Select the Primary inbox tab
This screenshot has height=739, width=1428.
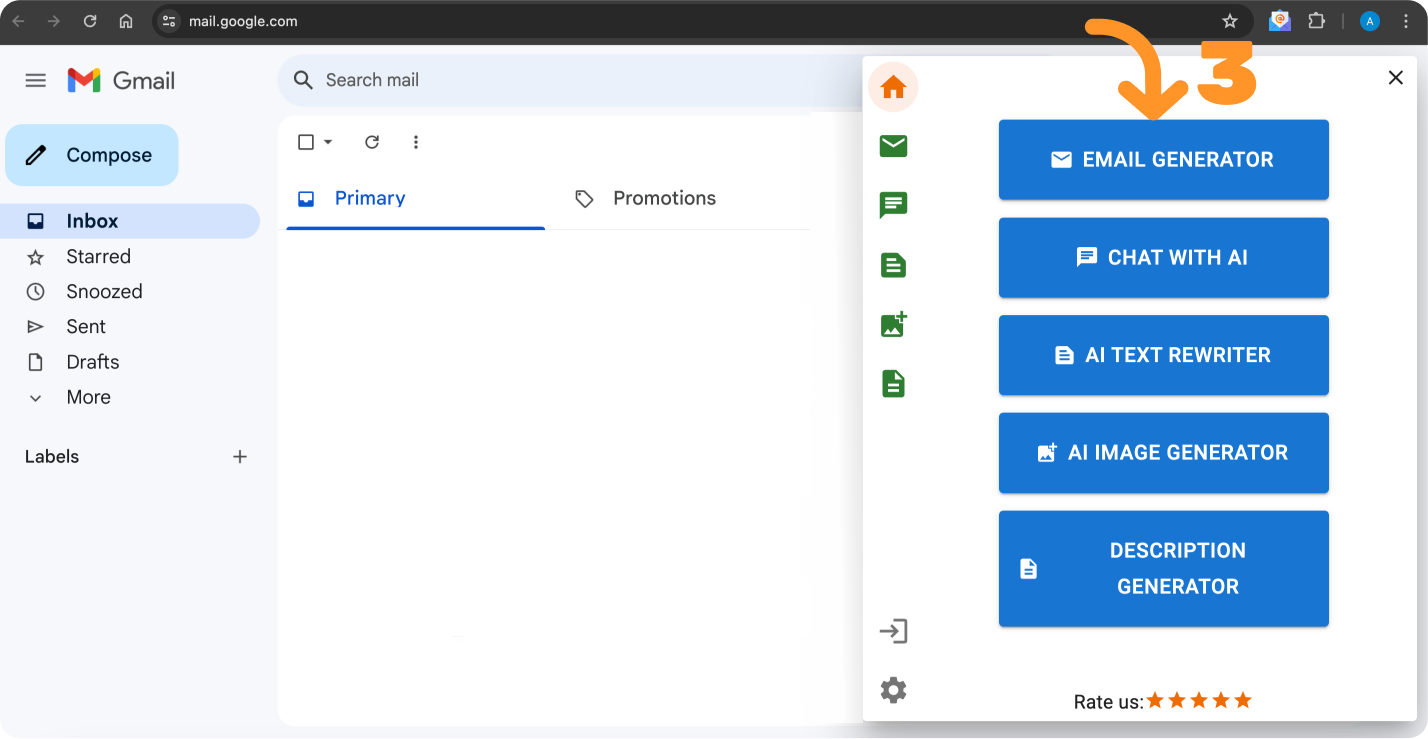pyautogui.click(x=369, y=198)
